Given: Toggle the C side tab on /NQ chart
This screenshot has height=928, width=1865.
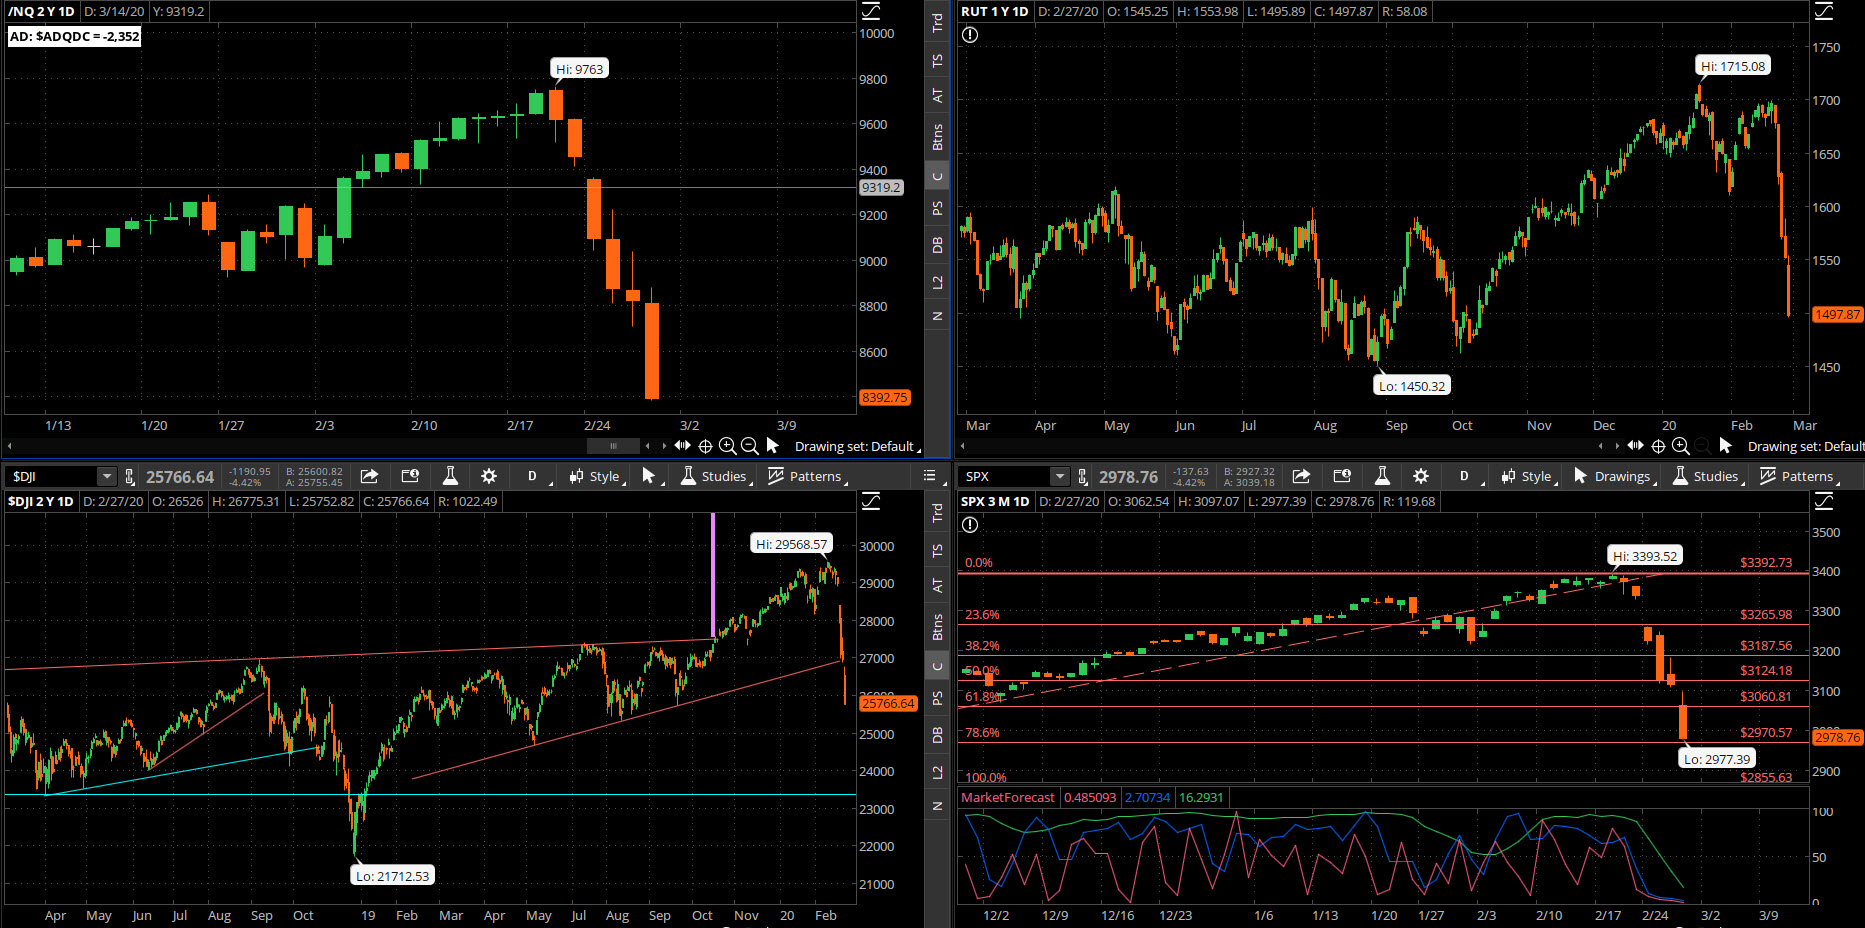Looking at the screenshot, I should click(938, 177).
